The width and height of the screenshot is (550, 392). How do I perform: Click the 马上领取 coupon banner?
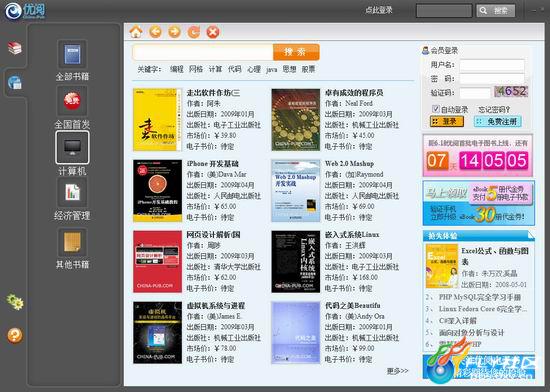[x=478, y=203]
